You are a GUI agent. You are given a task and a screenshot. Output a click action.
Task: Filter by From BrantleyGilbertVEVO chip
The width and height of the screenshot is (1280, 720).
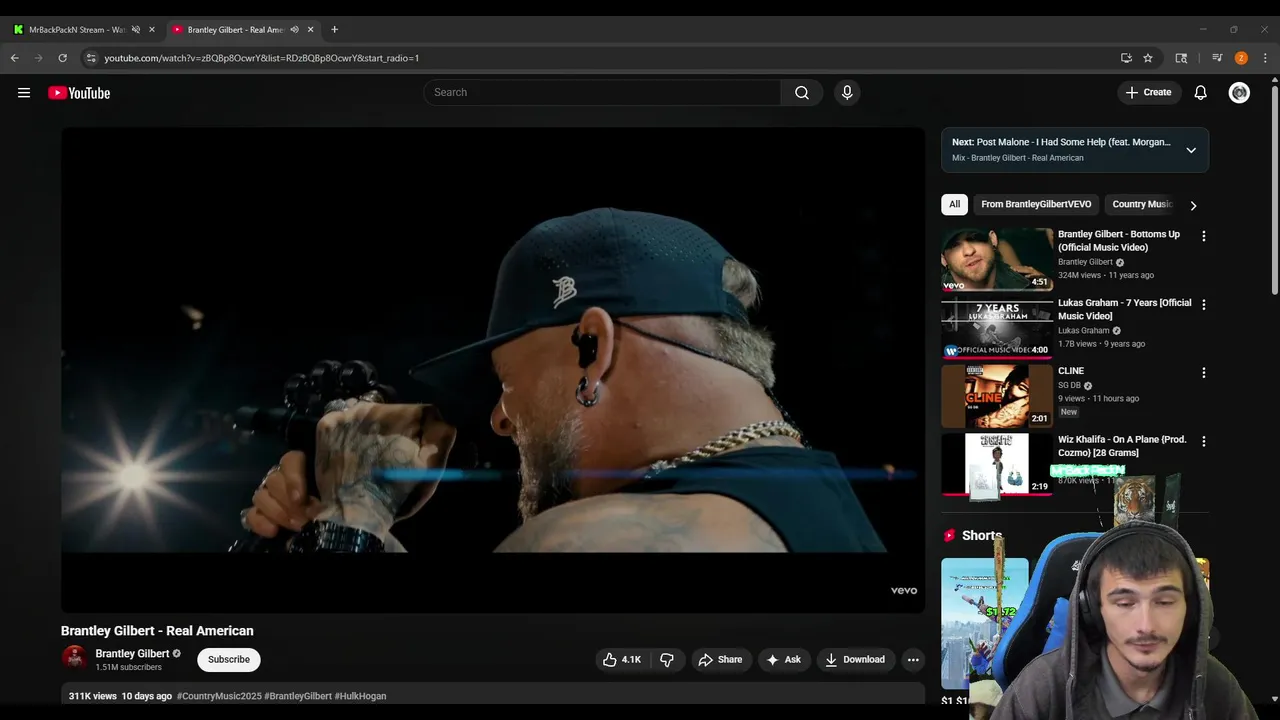coord(1036,204)
